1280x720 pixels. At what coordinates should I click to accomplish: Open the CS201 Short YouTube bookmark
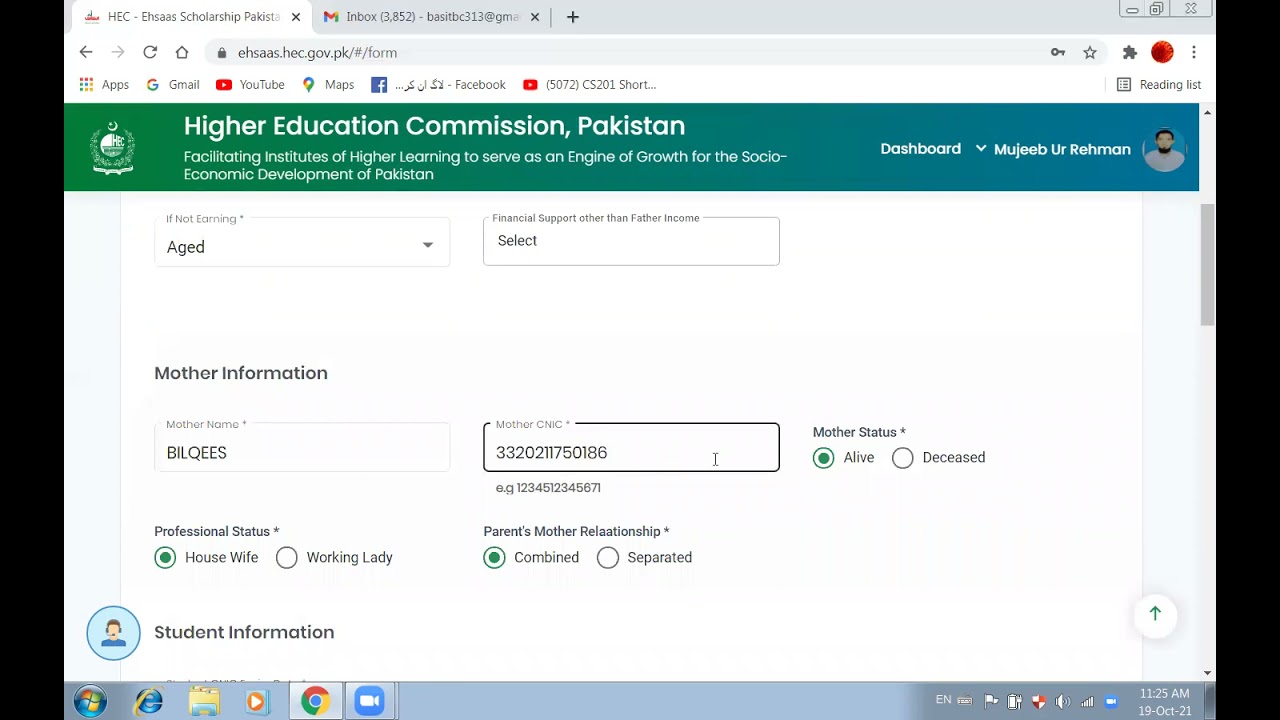click(589, 85)
